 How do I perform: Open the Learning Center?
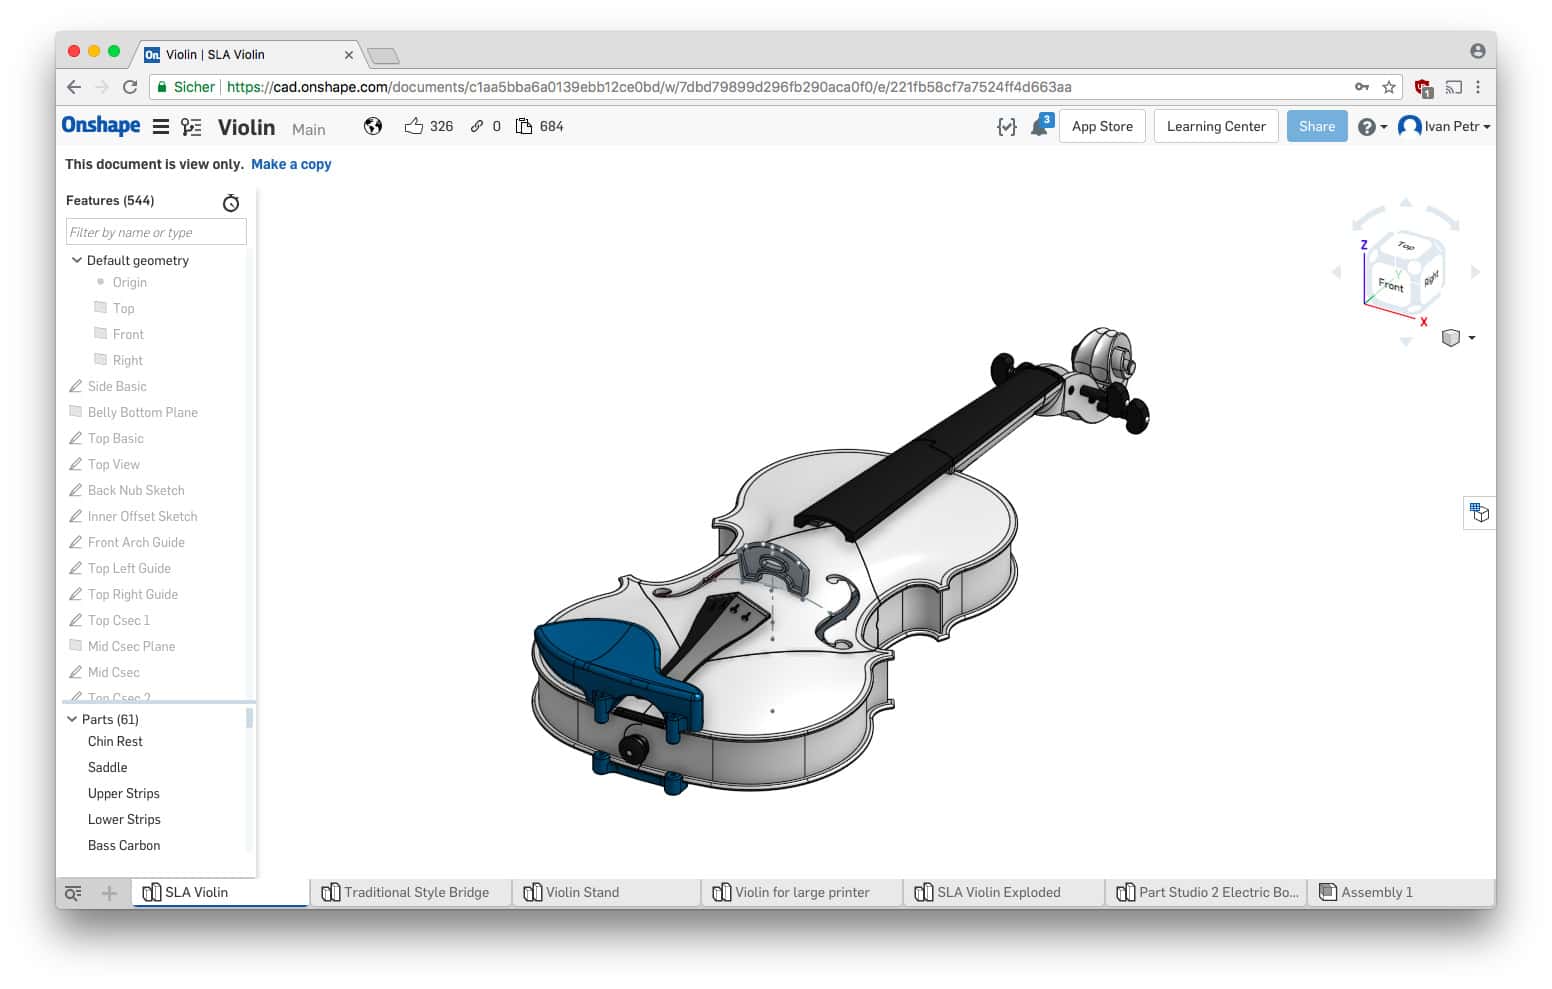tap(1216, 126)
